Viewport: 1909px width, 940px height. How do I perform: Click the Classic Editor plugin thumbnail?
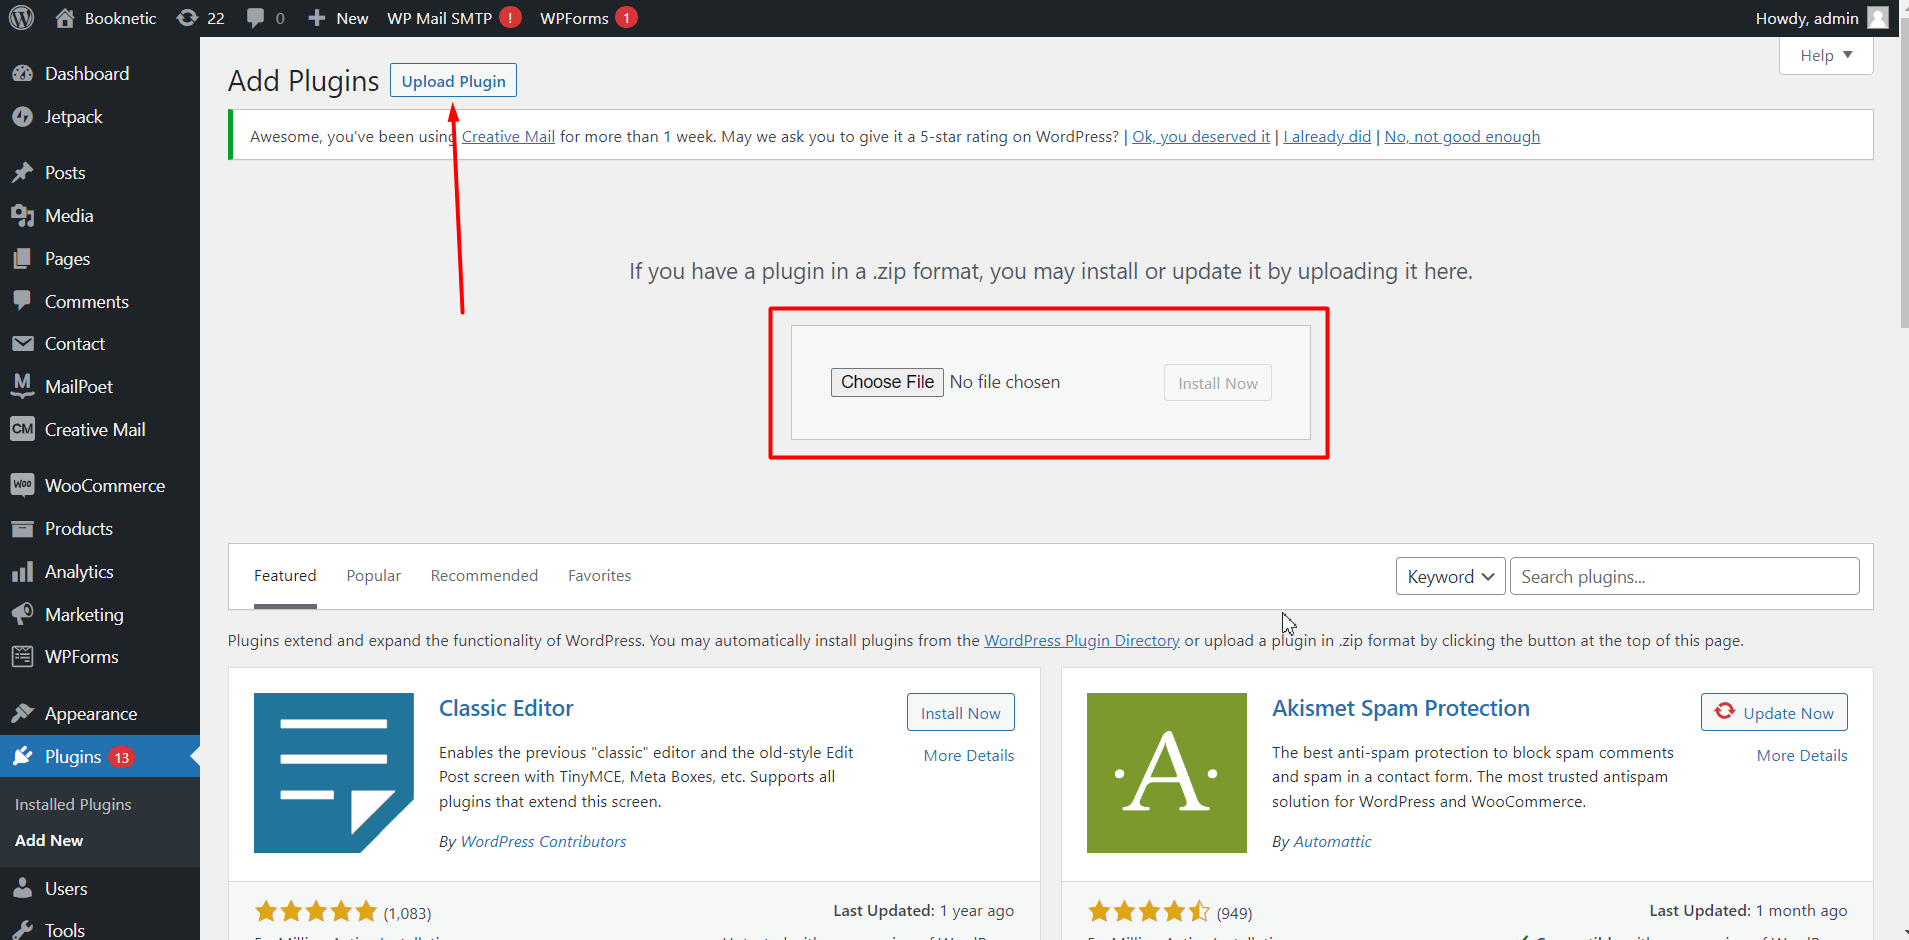(333, 772)
